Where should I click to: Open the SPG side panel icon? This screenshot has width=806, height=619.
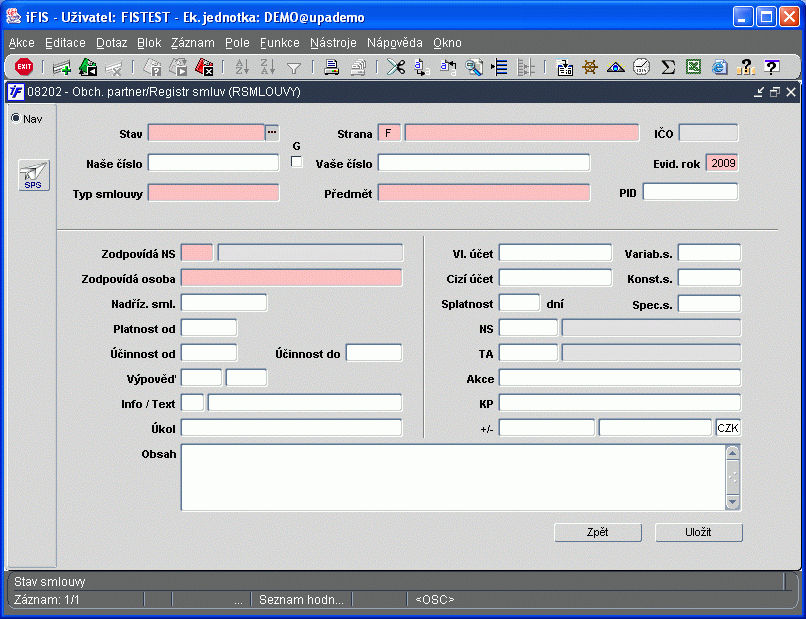pyautogui.click(x=33, y=175)
